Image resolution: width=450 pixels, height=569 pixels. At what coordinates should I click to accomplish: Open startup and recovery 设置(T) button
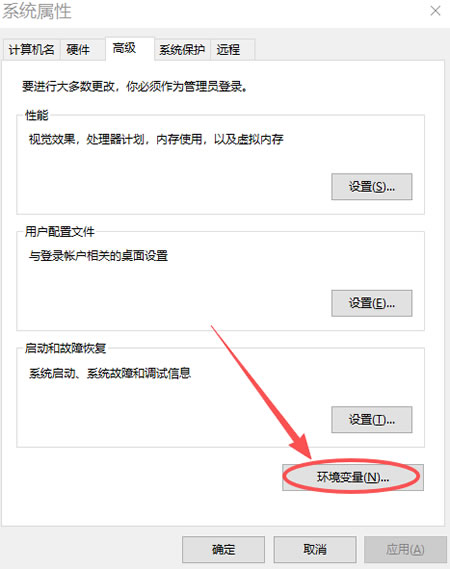(372, 419)
